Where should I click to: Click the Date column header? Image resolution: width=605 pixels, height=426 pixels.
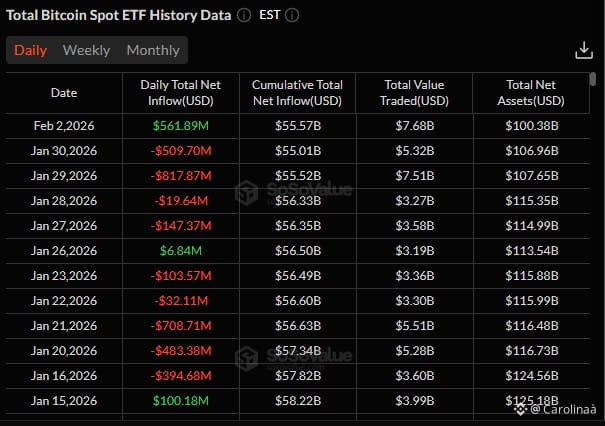64,93
